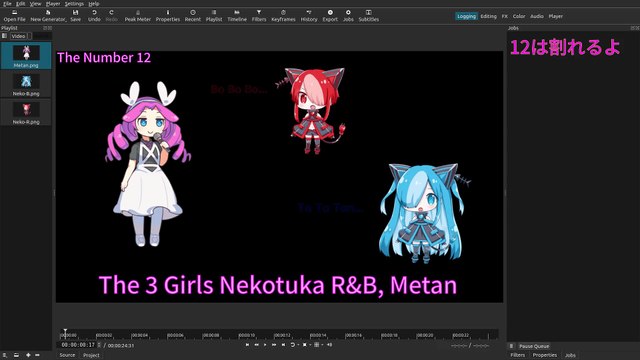Click the fast forward playback button
This screenshot has height=360, width=640.
click(x=274, y=345)
